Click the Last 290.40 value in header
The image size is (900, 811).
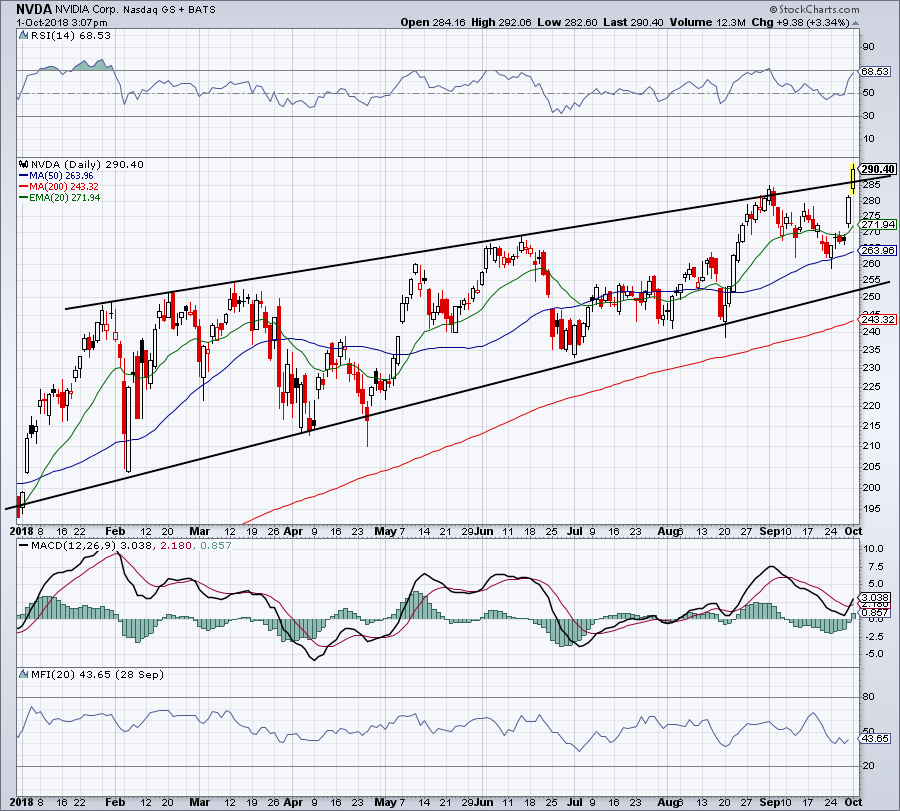click(x=633, y=22)
